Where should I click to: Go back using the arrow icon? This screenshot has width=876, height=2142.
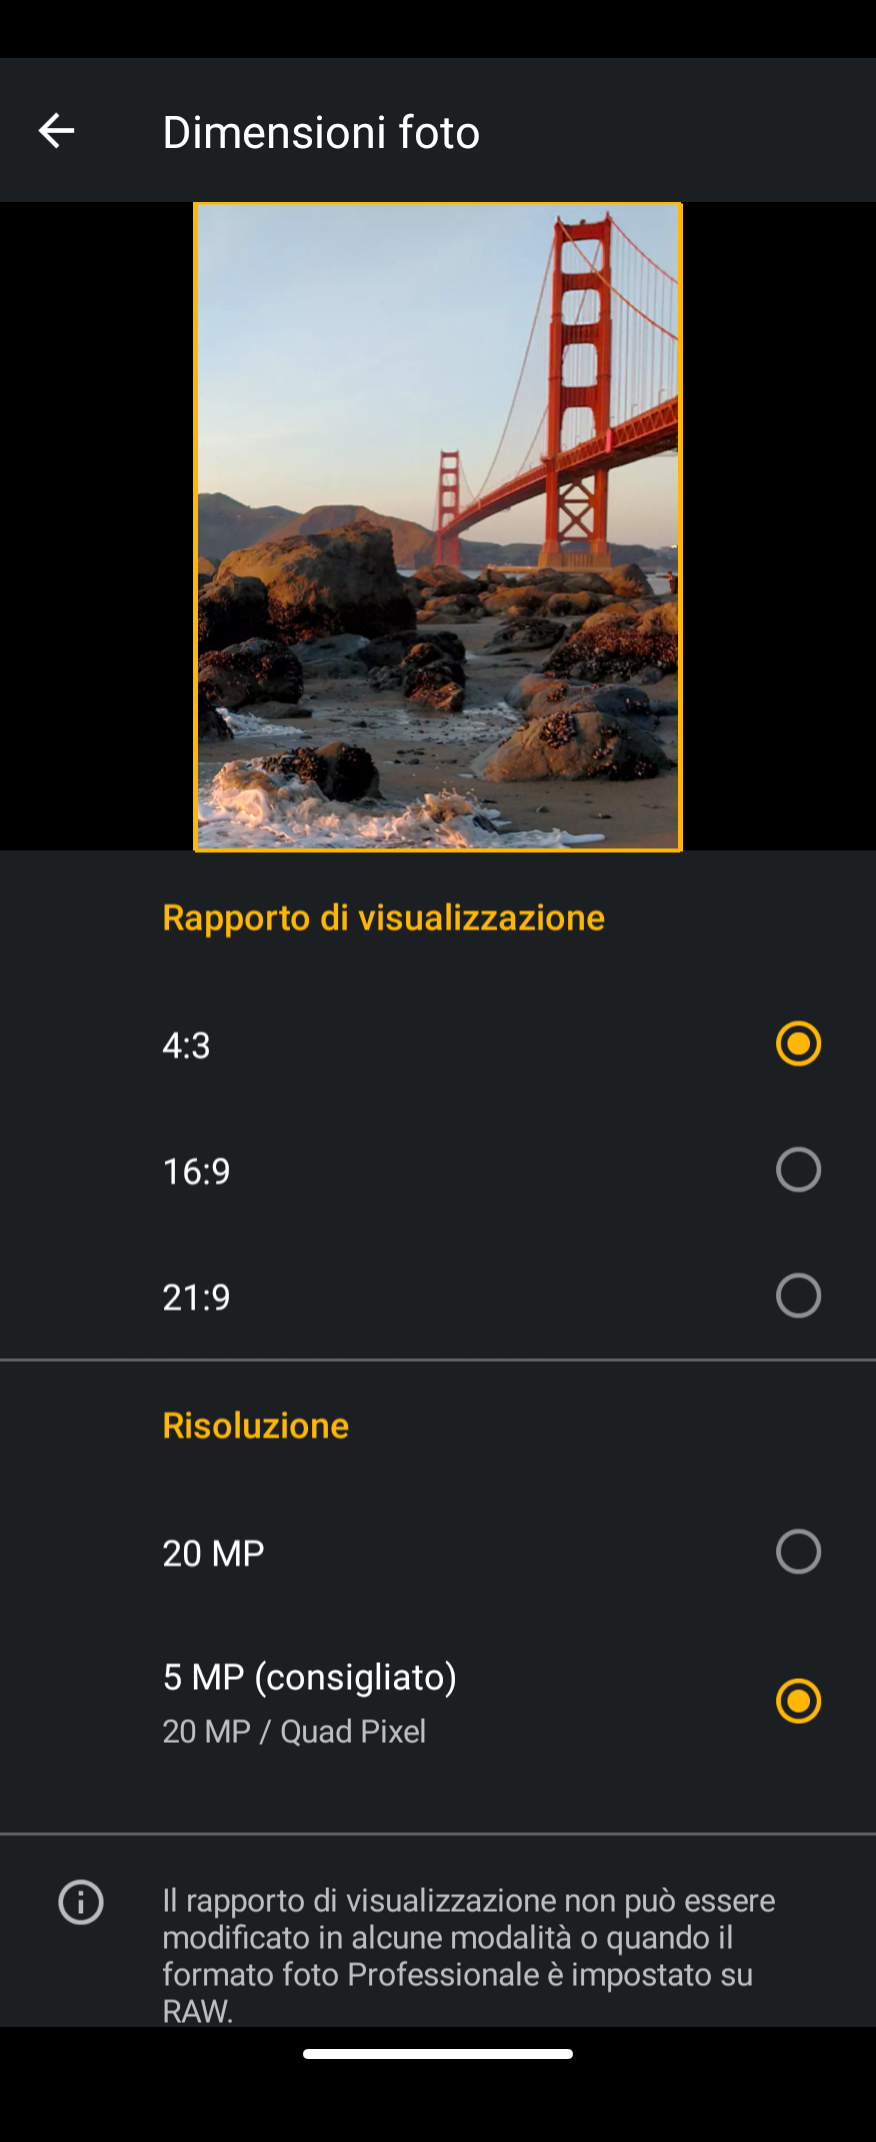coord(56,131)
